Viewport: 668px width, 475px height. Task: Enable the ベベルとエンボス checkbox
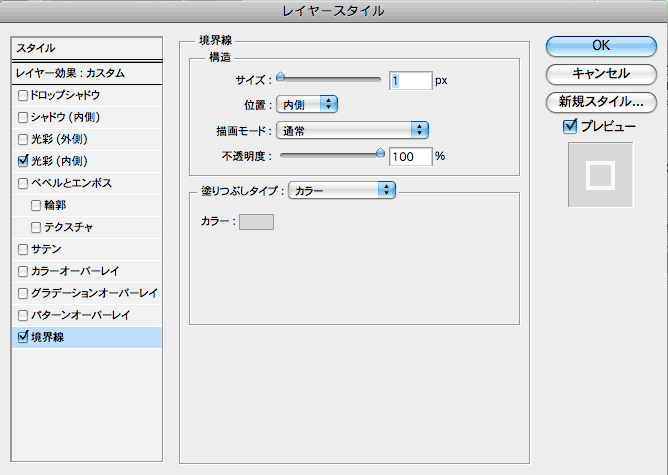click(23, 183)
